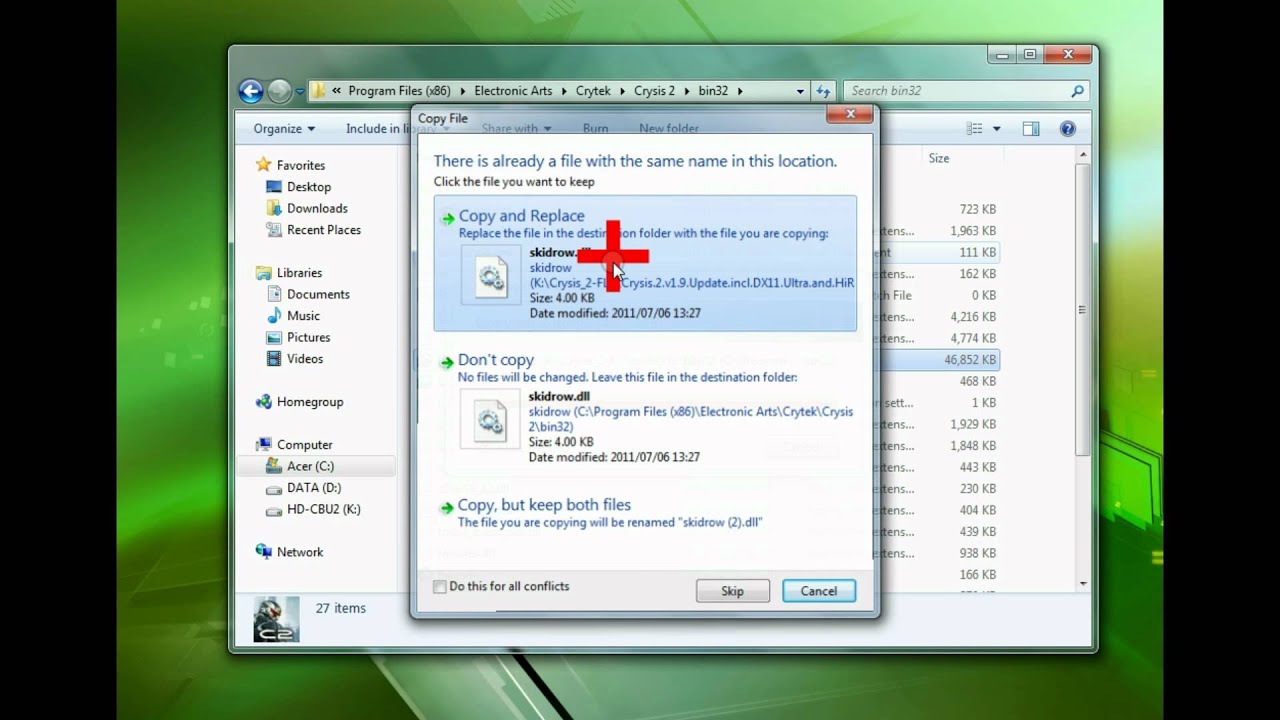Focus the Search bin32 field
The width and height of the screenshot is (1280, 720).
(x=966, y=91)
